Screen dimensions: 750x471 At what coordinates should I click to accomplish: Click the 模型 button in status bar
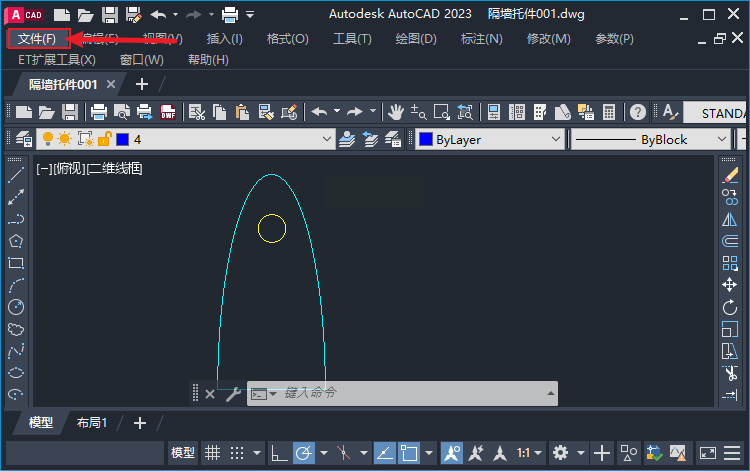183,453
